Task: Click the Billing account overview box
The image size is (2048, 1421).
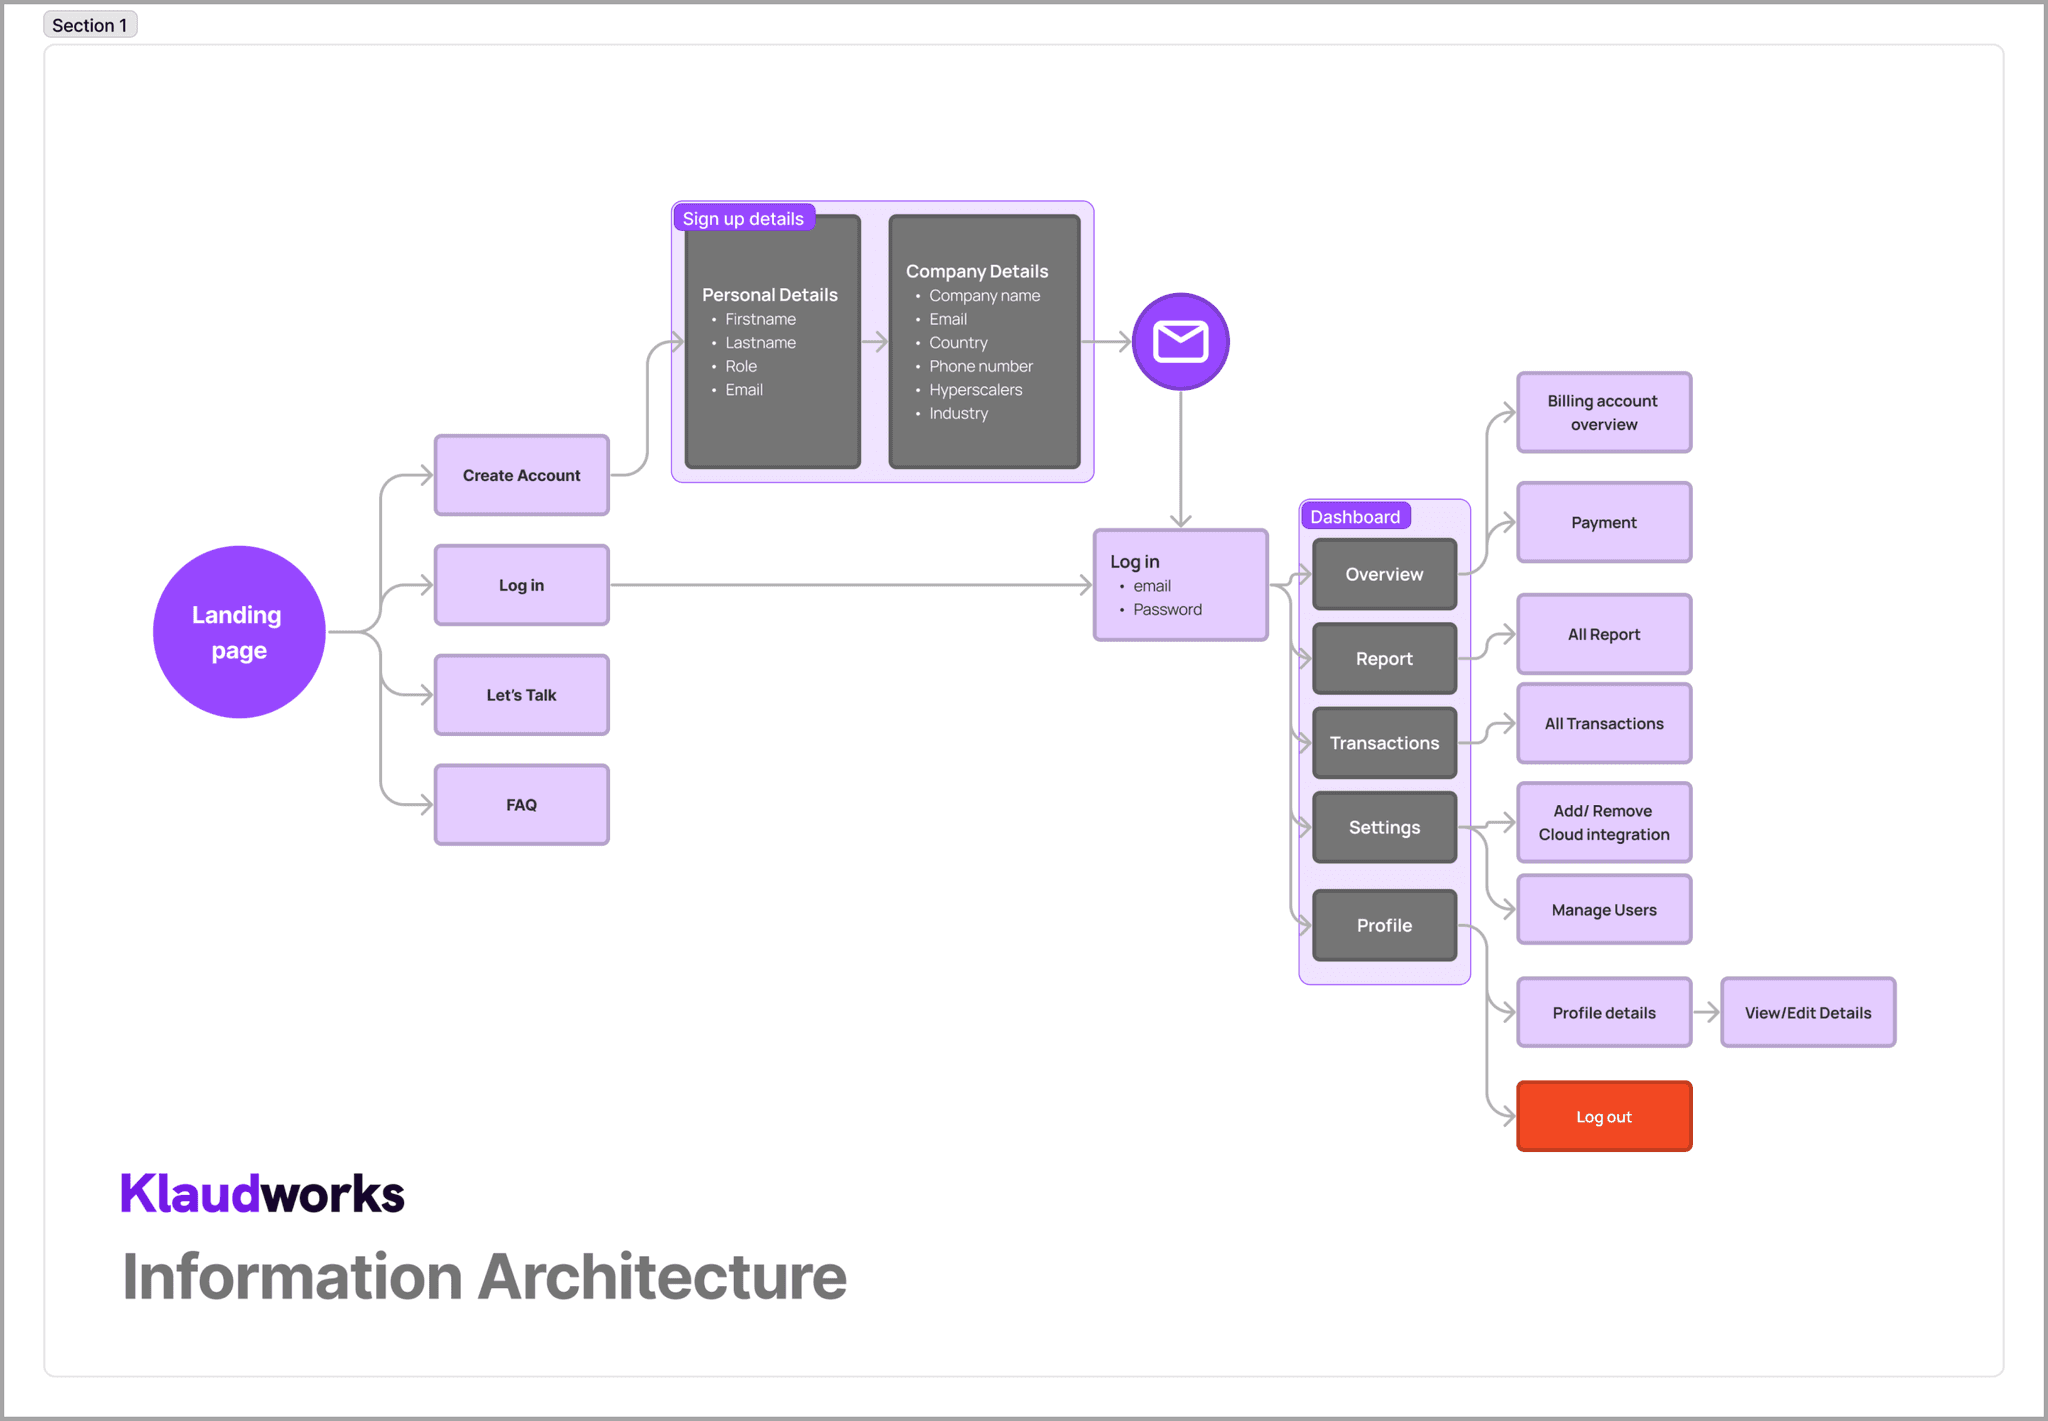Action: 1604,412
